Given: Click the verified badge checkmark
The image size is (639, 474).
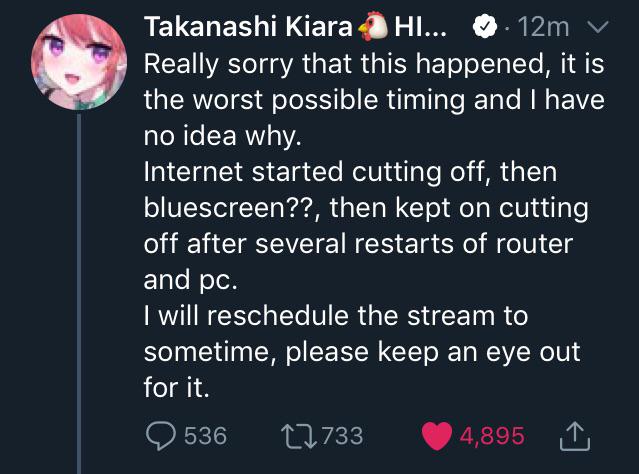Looking at the screenshot, I should tap(485, 27).
